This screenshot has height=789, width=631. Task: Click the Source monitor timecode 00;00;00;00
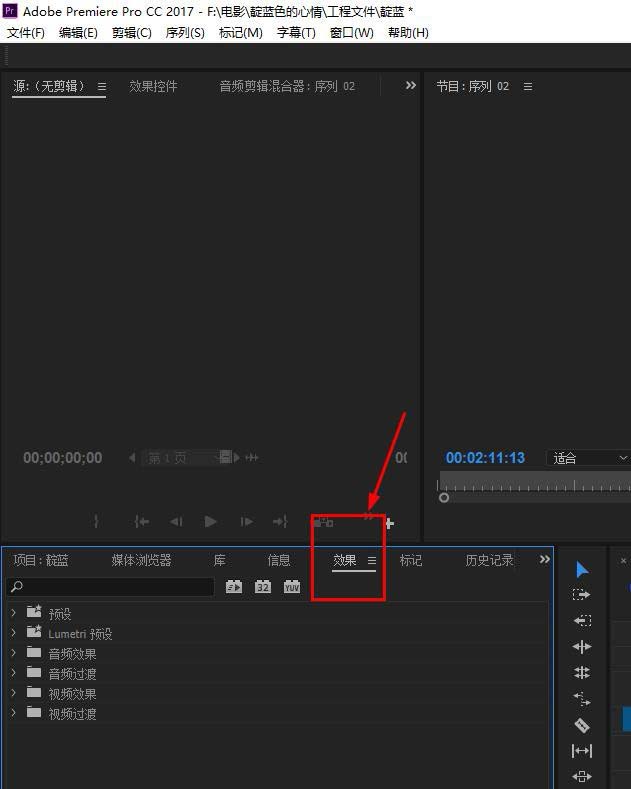[x=62, y=458]
